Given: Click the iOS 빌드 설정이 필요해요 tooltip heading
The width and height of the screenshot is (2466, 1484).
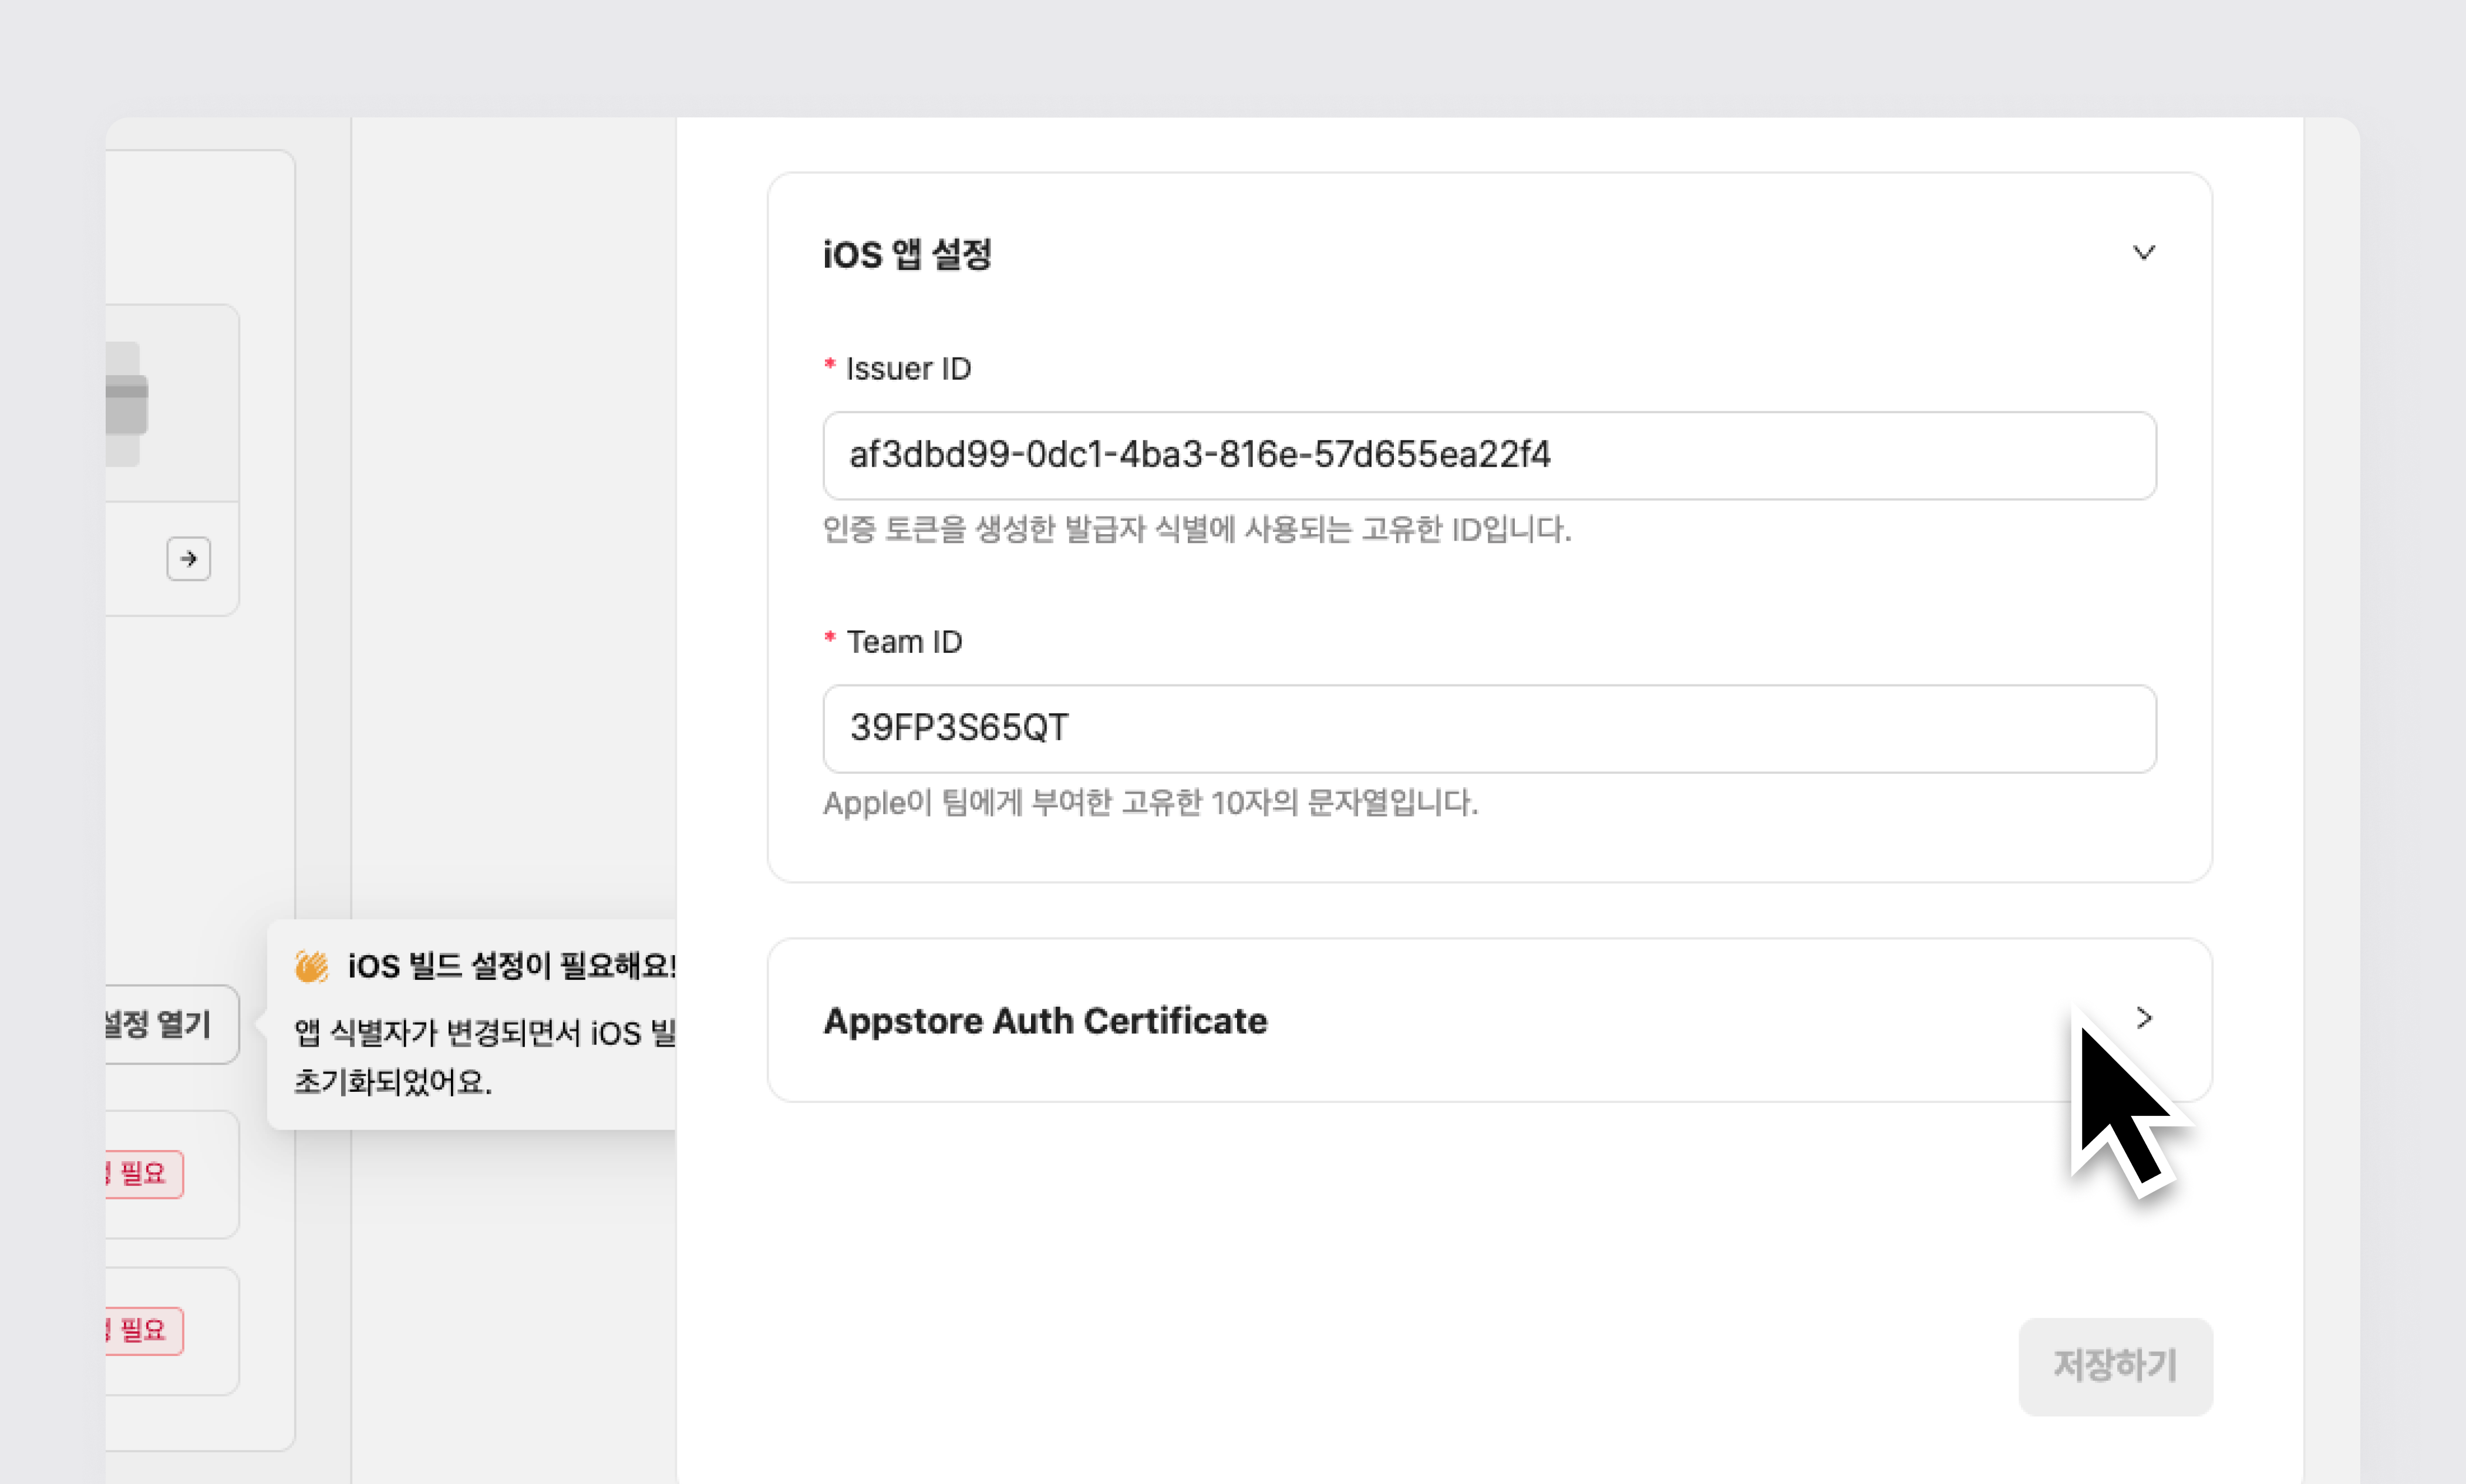Looking at the screenshot, I should point(510,966).
